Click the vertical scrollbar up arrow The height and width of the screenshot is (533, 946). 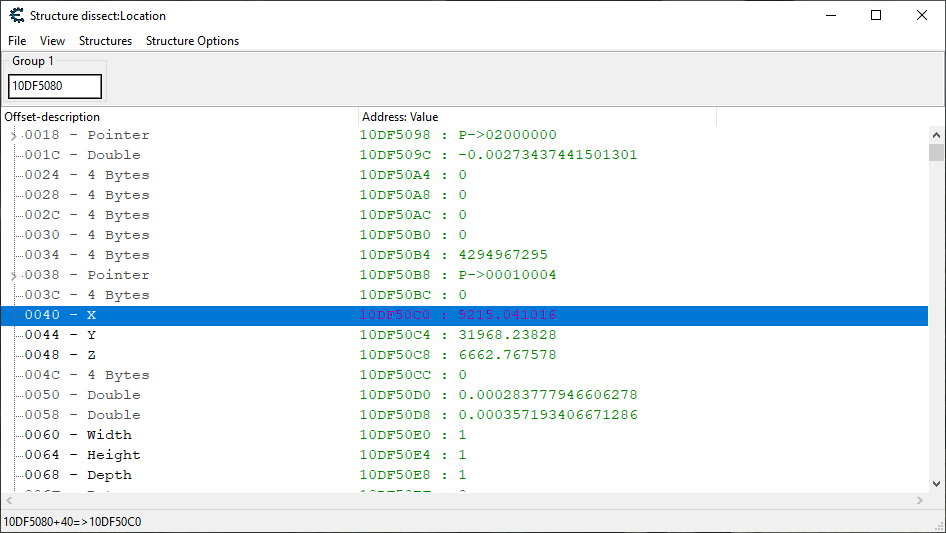tap(936, 134)
